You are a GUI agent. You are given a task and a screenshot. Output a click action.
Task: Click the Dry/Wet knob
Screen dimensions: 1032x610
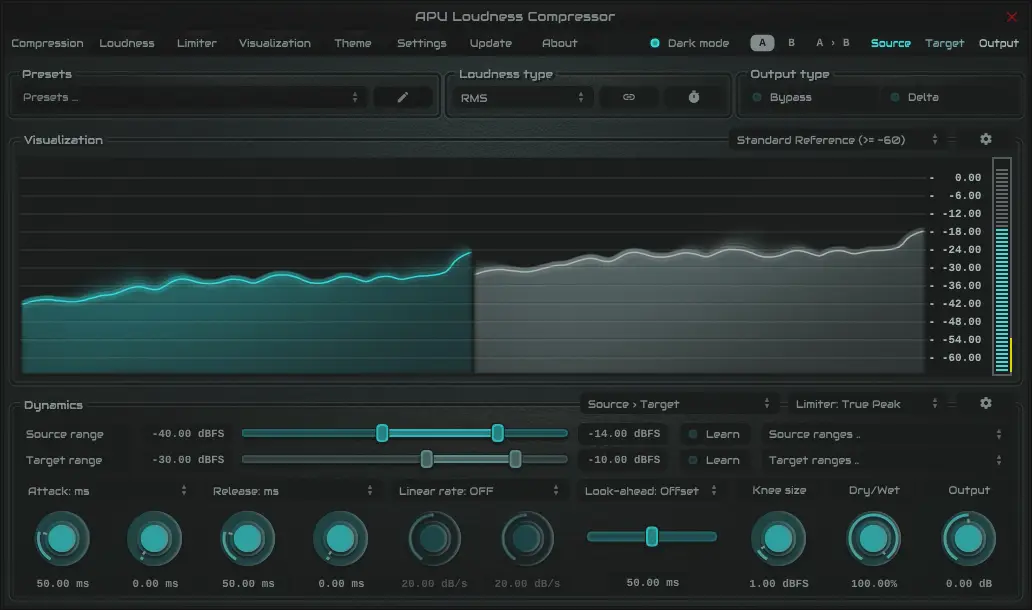click(873, 539)
